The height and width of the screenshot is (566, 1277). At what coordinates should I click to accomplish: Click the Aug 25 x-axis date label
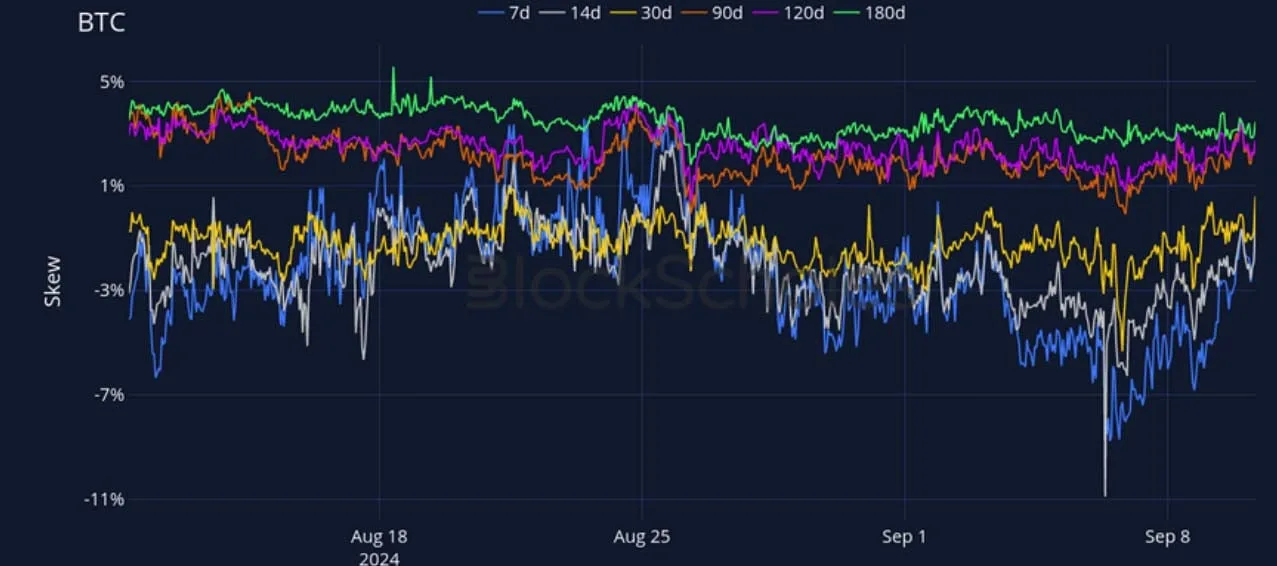(642, 537)
